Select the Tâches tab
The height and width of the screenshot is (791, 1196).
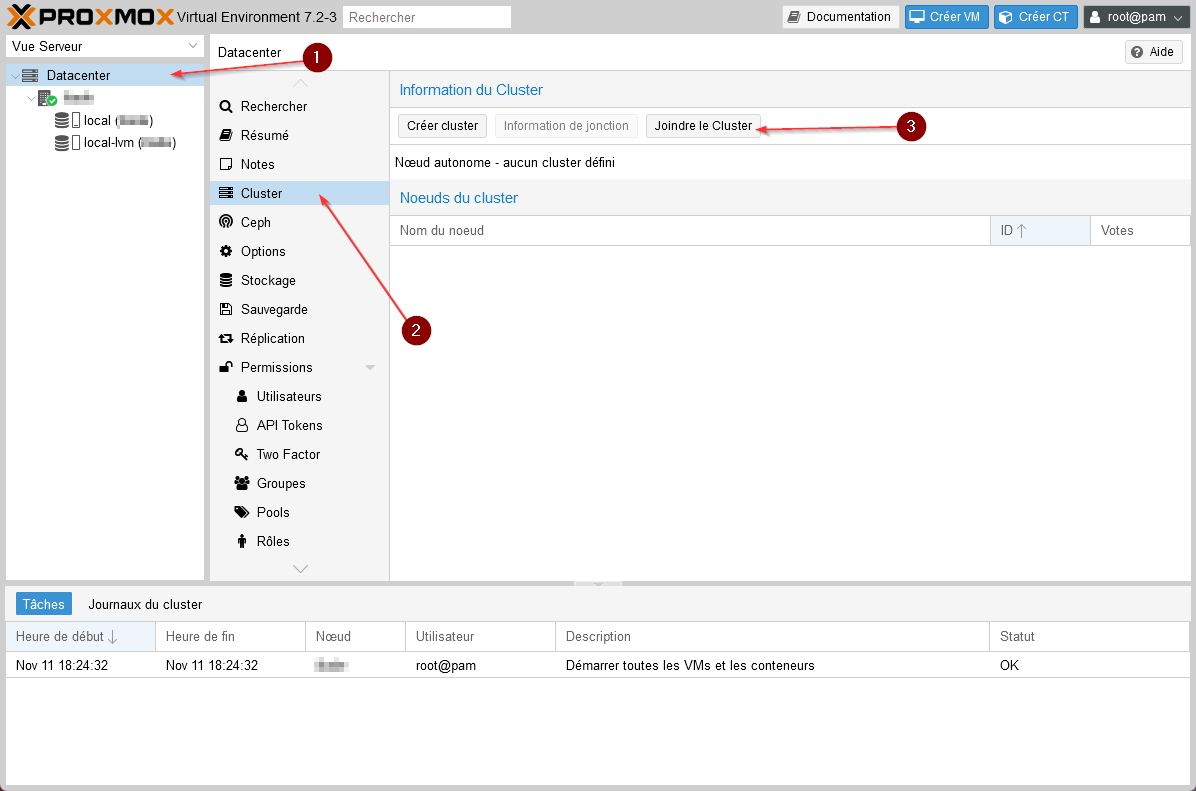point(44,604)
